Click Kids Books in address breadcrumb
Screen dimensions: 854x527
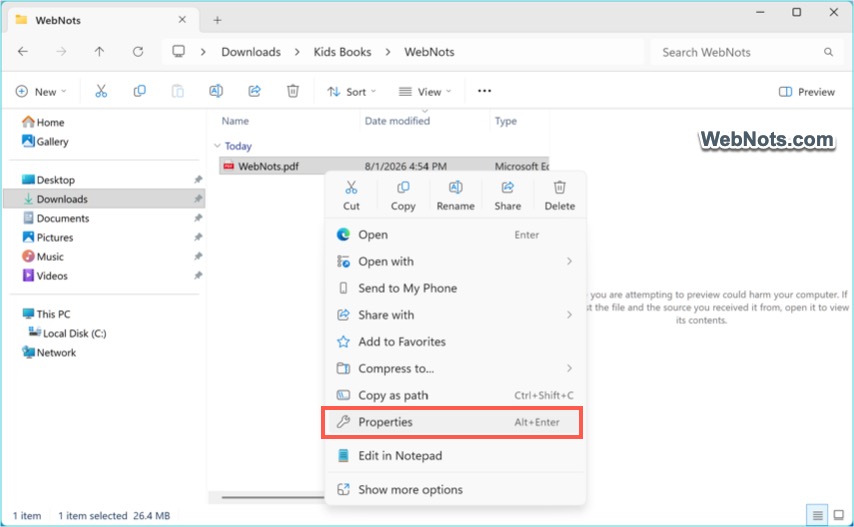342,52
